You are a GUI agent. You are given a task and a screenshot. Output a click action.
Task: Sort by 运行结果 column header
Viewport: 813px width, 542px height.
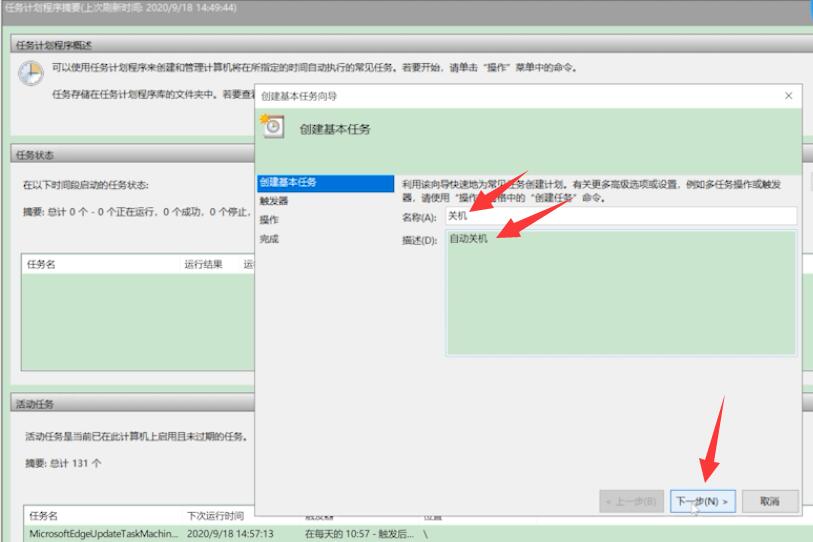point(204,264)
